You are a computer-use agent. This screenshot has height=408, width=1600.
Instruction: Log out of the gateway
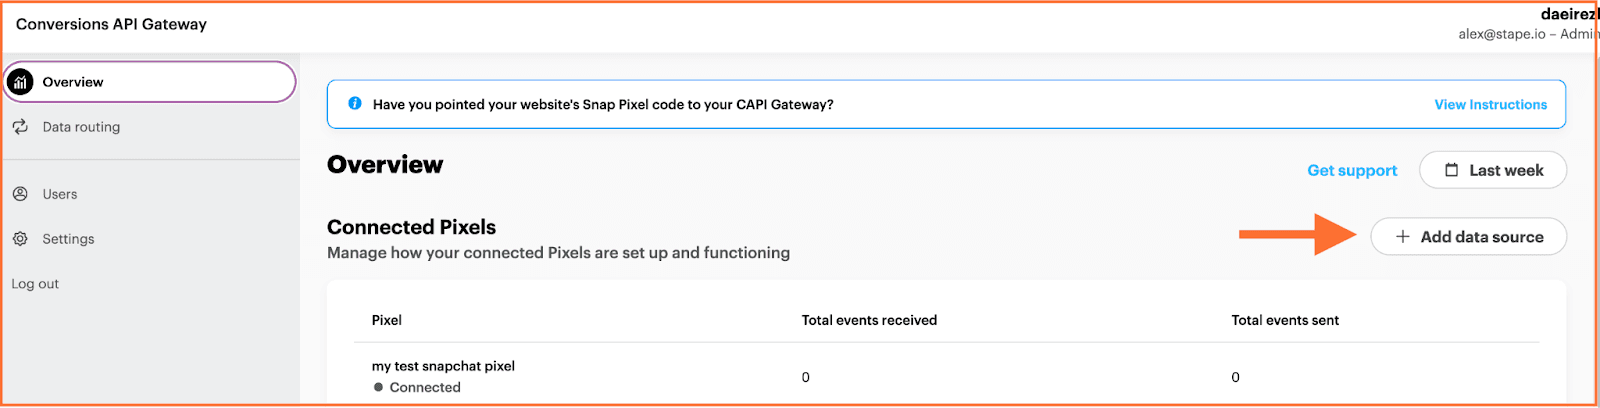[35, 284]
